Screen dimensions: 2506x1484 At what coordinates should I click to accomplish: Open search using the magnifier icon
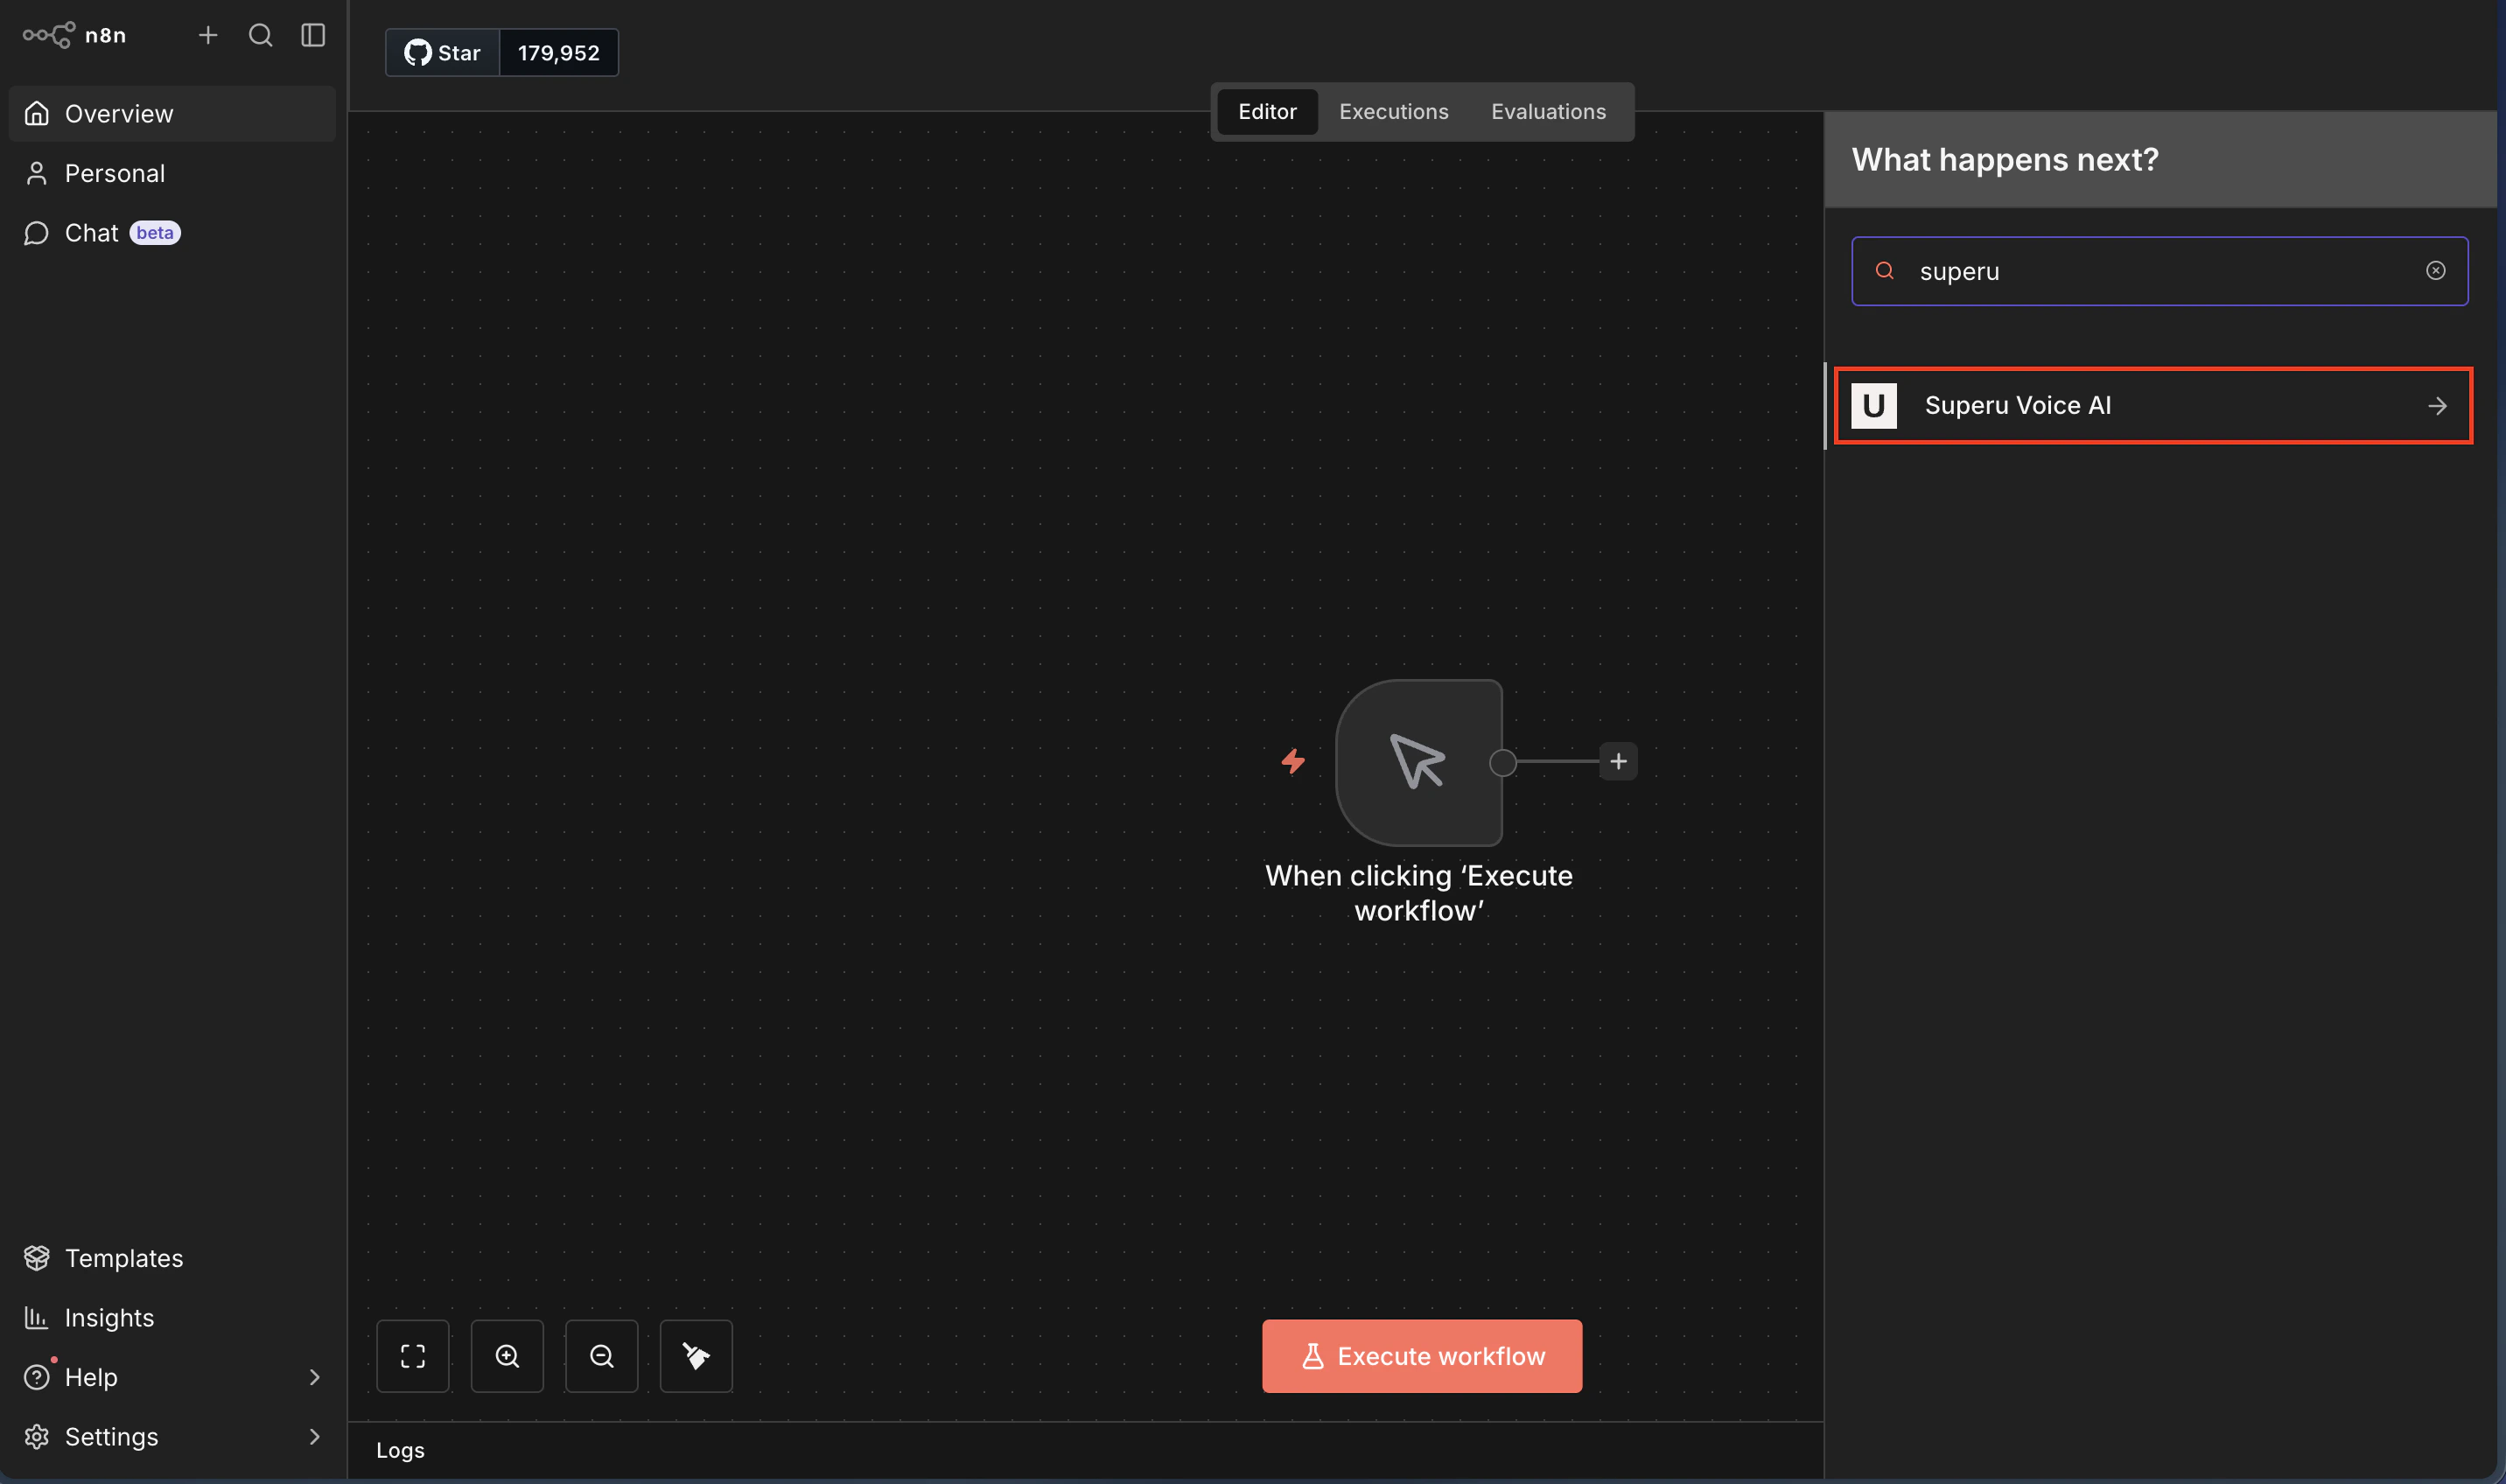[260, 35]
